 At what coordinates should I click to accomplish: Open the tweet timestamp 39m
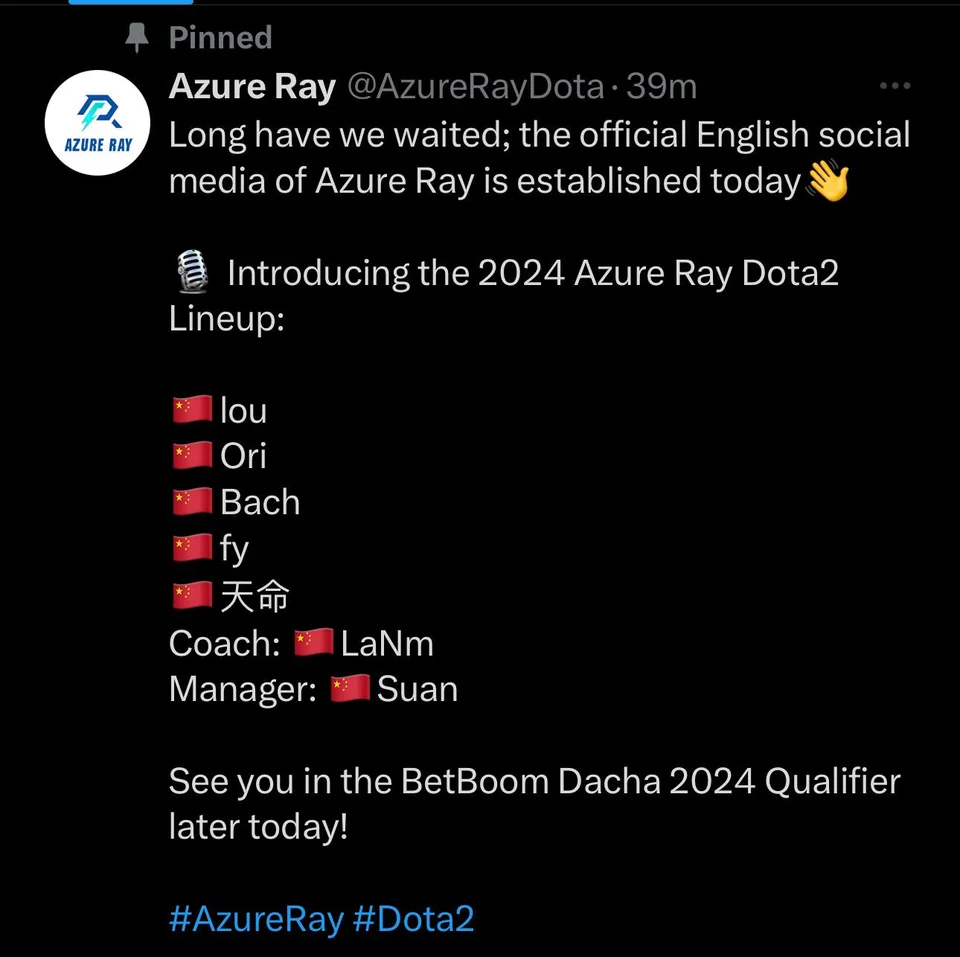(664, 86)
